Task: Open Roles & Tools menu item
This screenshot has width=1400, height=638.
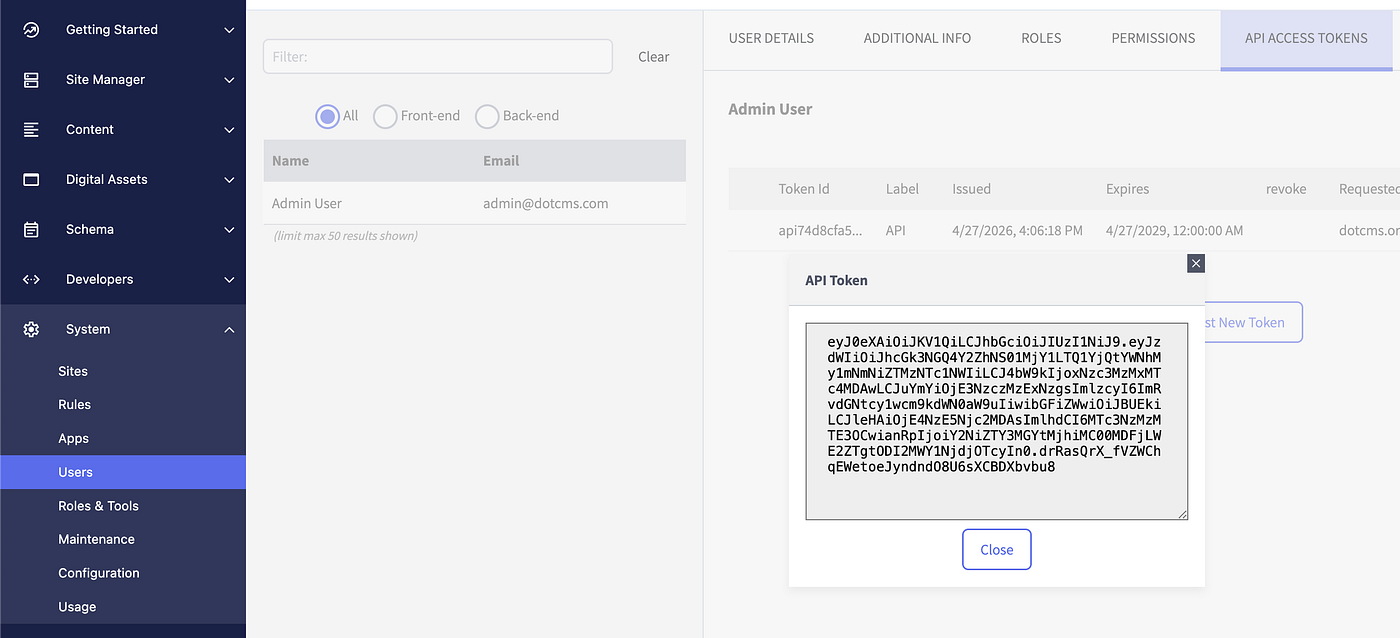Action: 122,506
